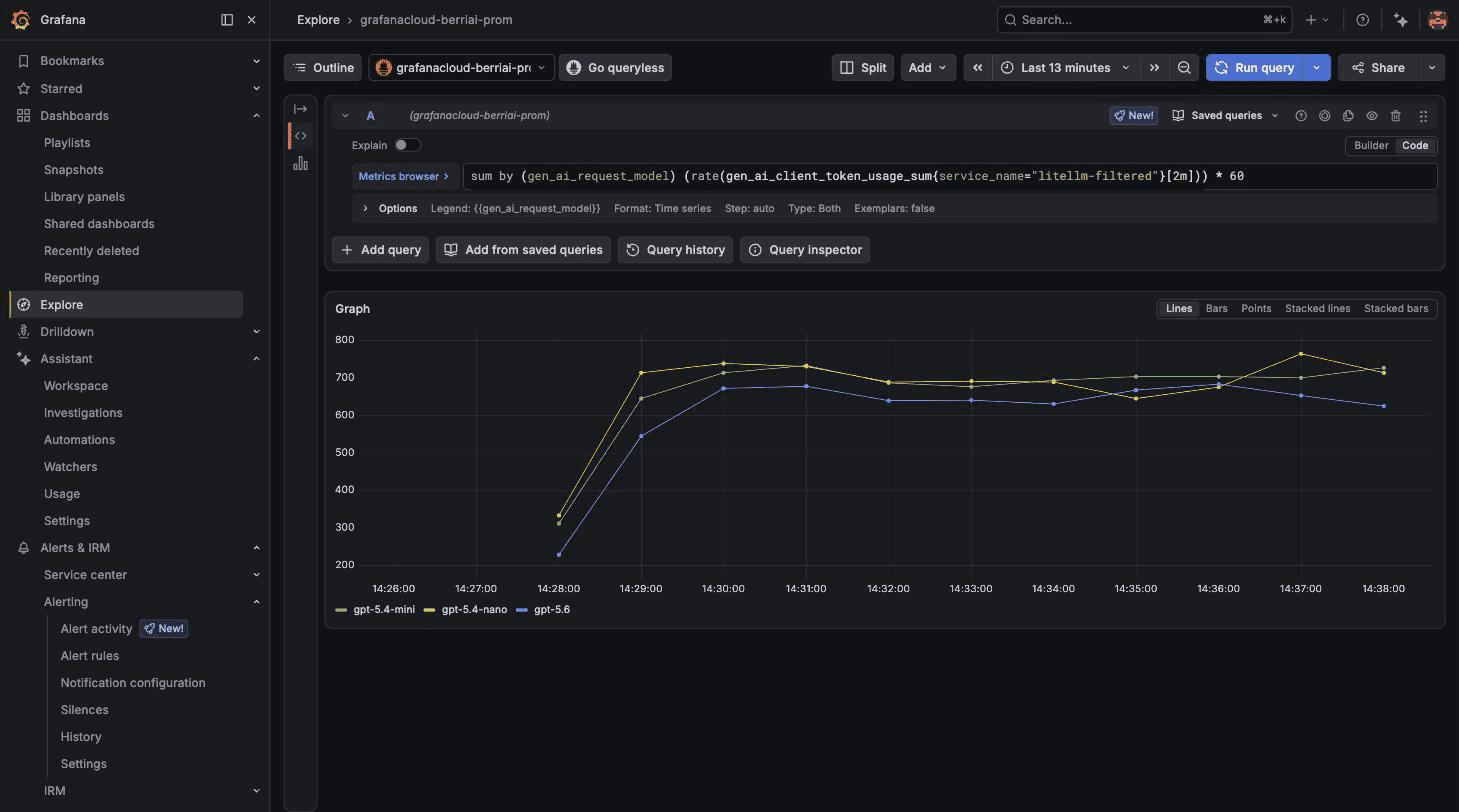Open the help menu in the top bar
Screen dimensions: 1459x812
point(1362,20)
